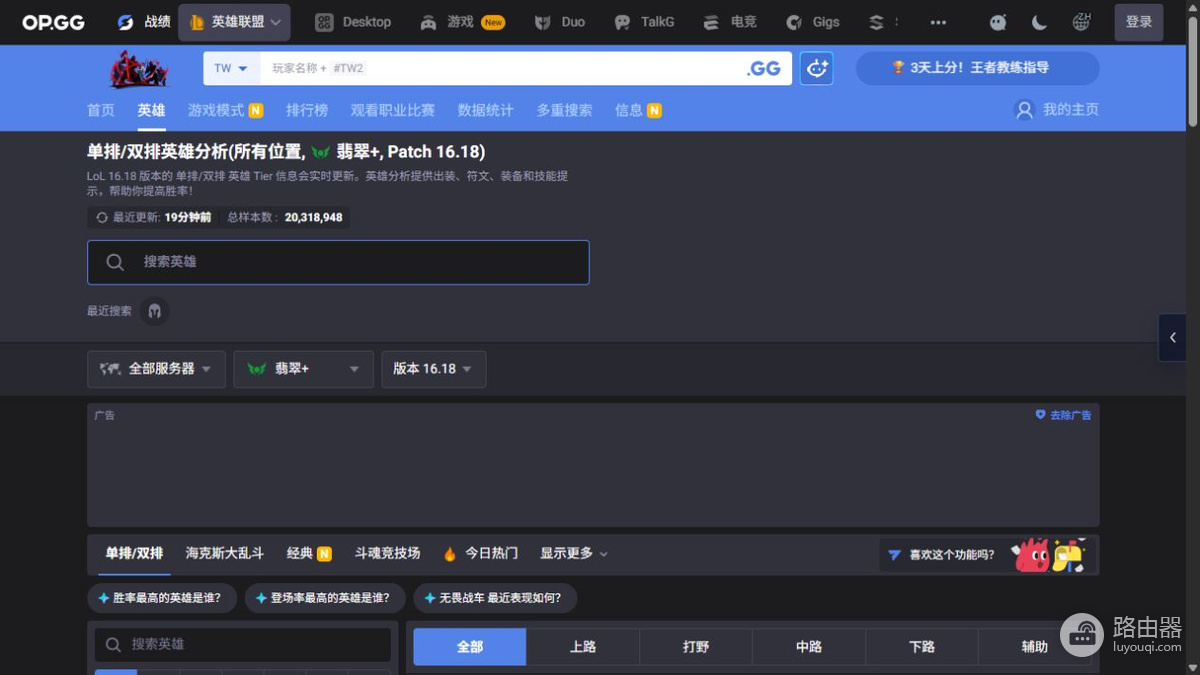This screenshot has width=1200, height=675.
Task: Select the 打野 position filter
Action: coord(696,647)
